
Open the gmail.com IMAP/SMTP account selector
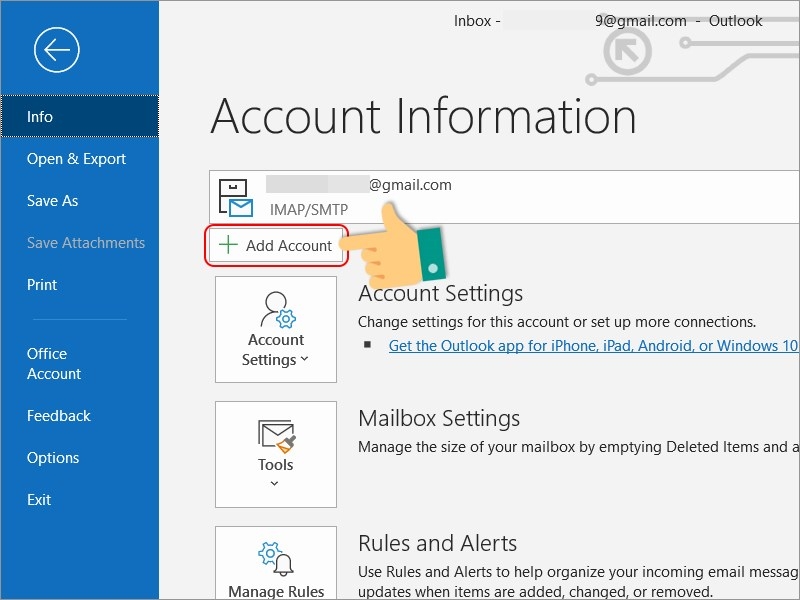[x=504, y=197]
